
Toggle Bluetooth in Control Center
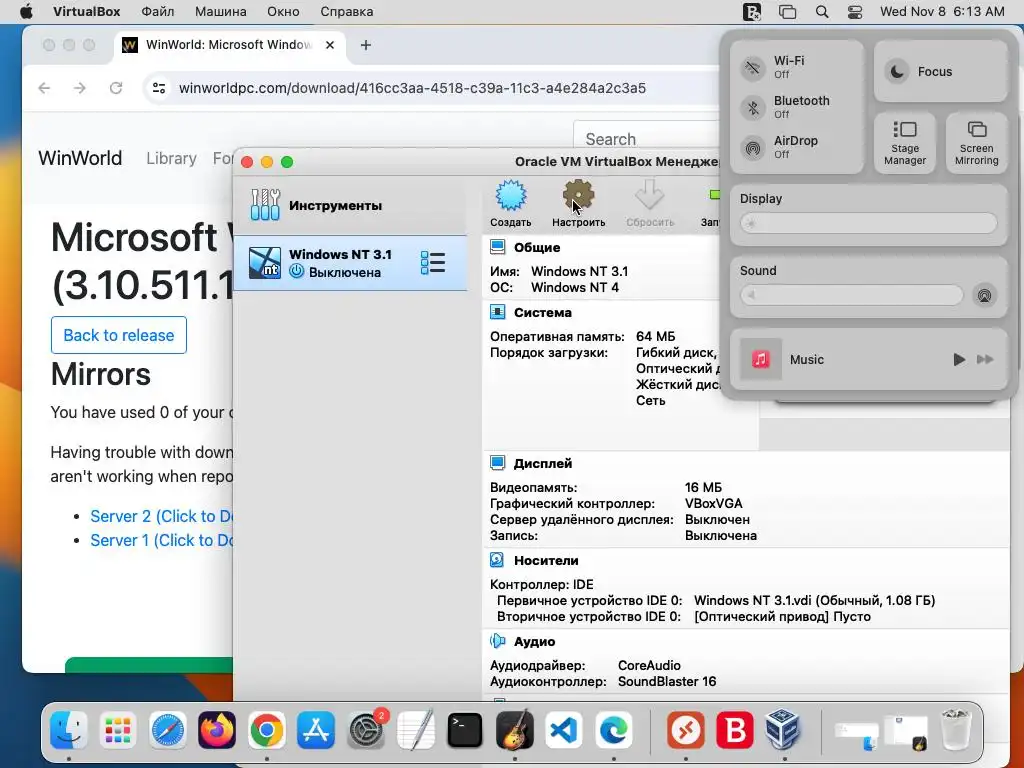[x=753, y=108]
